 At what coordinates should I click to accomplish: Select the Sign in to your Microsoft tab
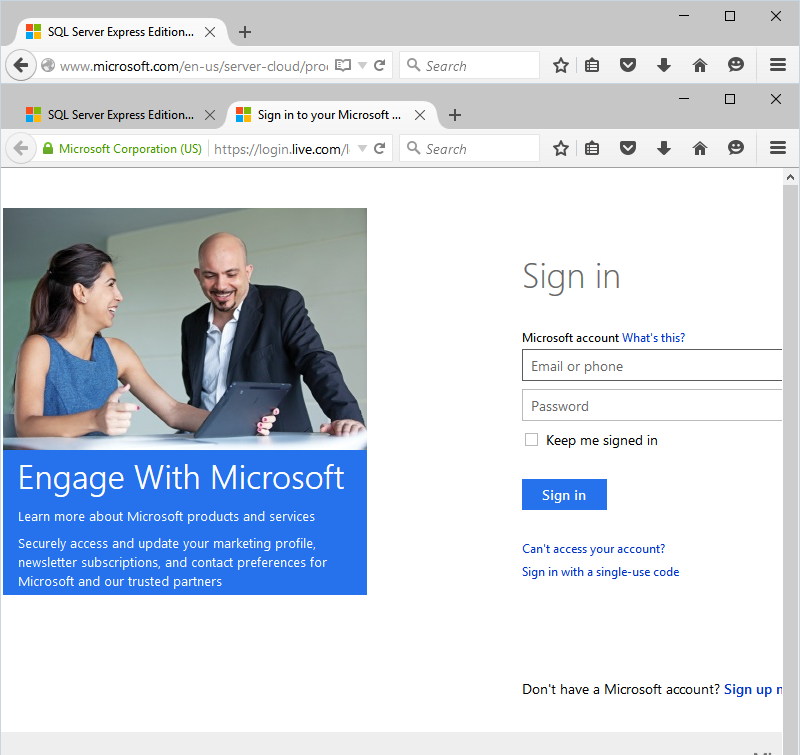coord(331,115)
